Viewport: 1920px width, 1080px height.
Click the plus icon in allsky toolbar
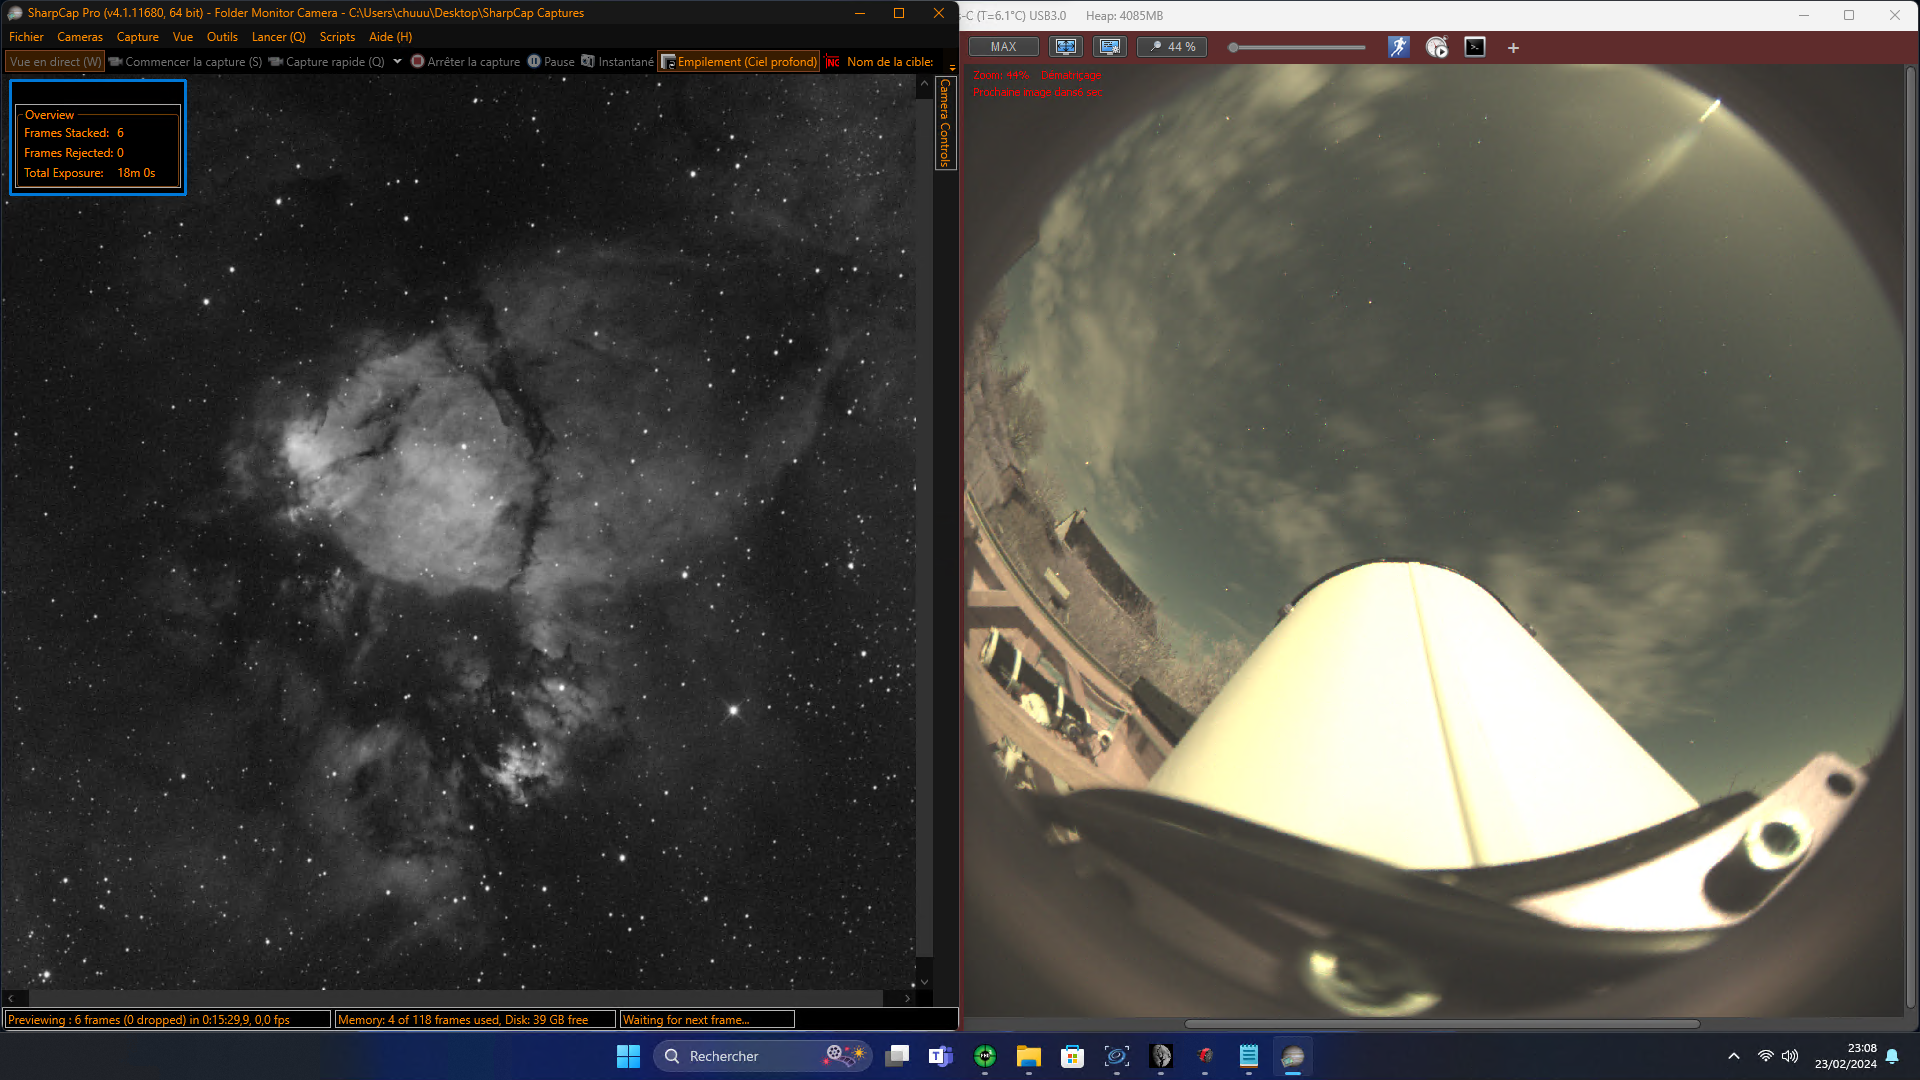(1513, 48)
